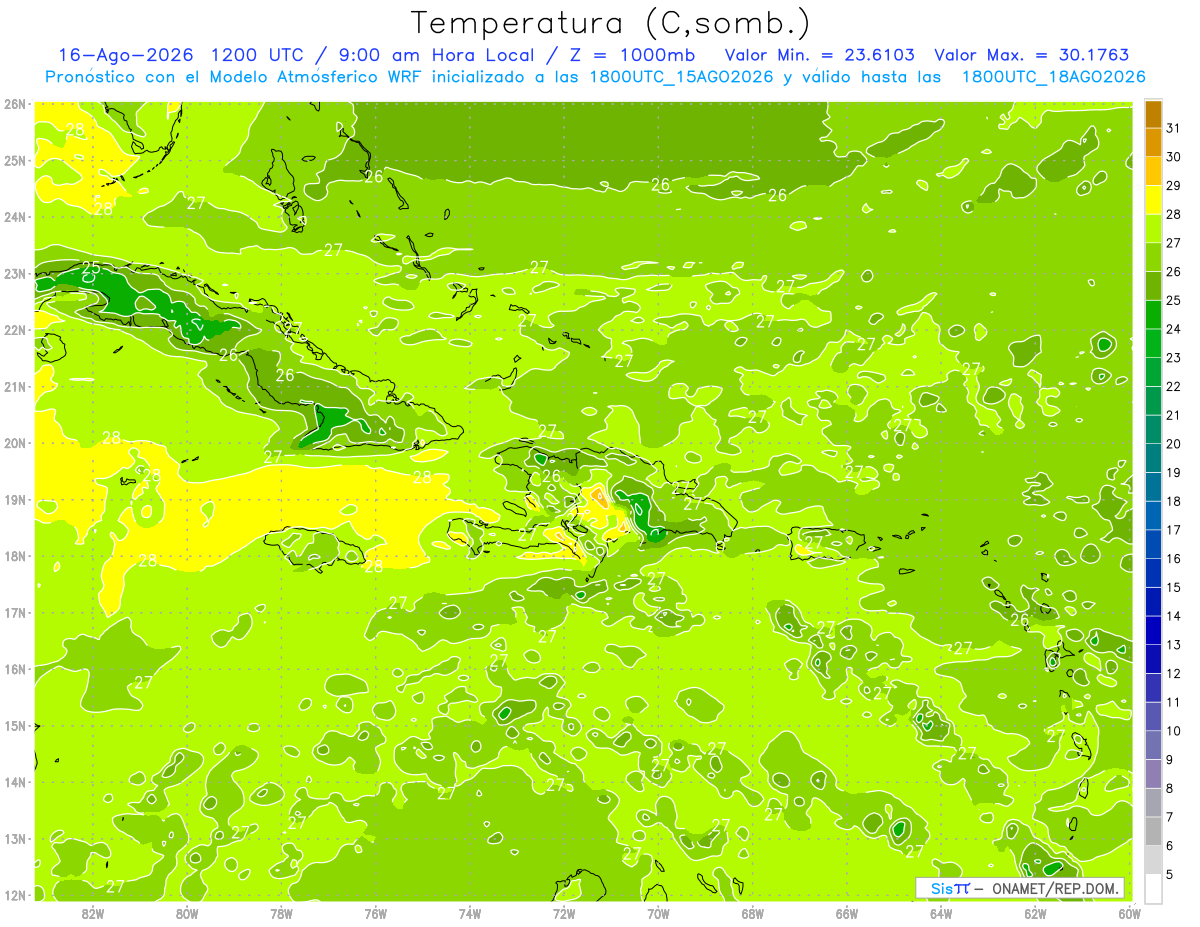Click the colorbar label '20'
1200x927 pixels.
(x=1174, y=443)
